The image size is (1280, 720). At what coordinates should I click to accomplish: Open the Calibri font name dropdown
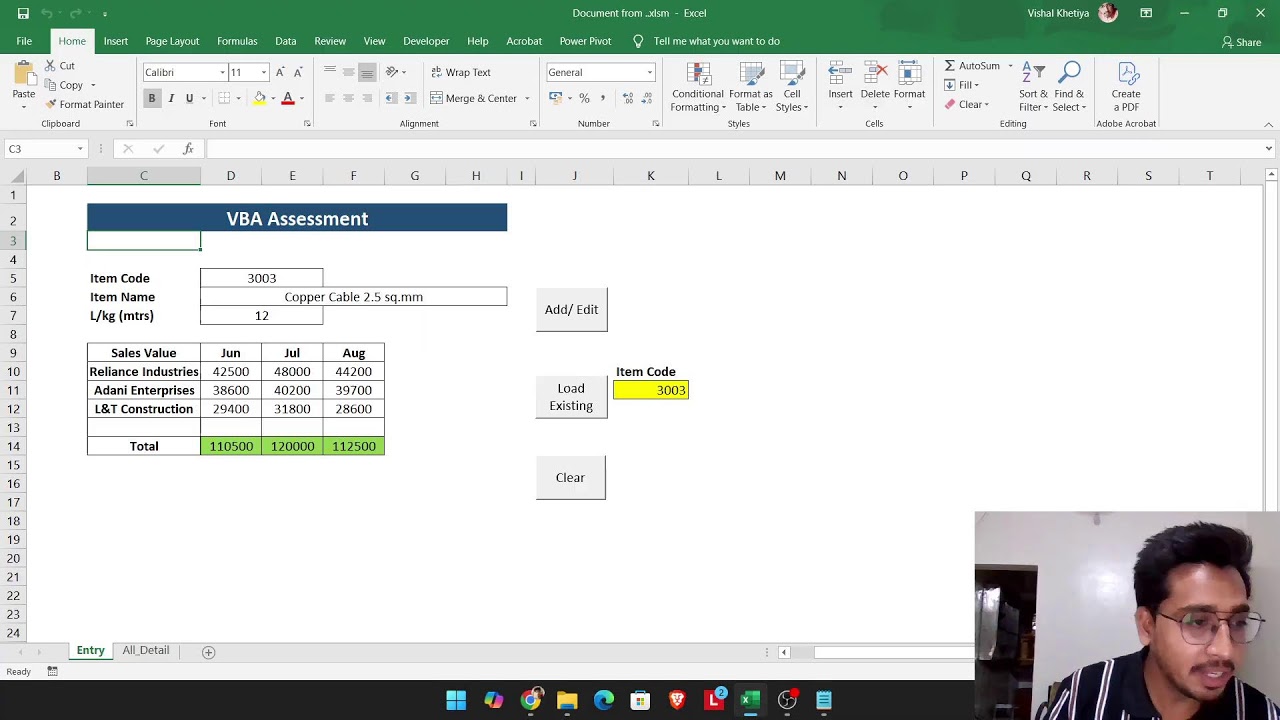click(222, 73)
